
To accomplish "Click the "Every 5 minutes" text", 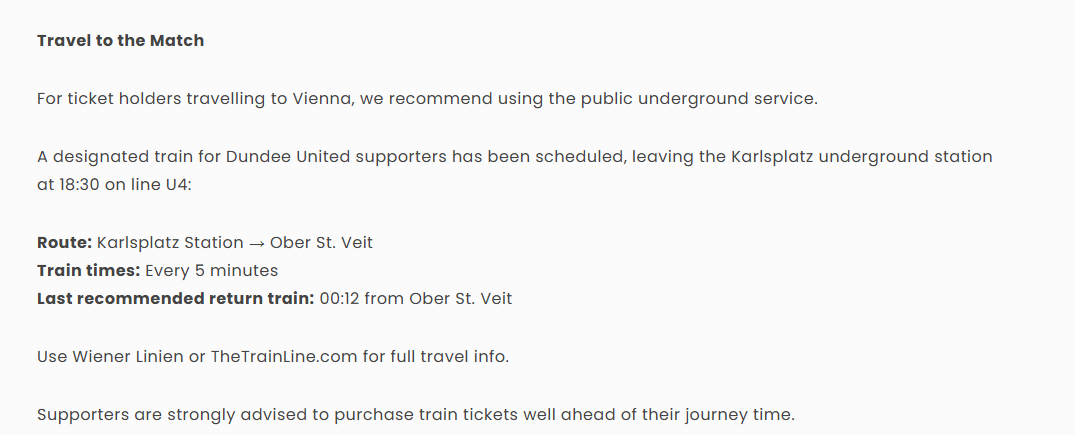I will [x=212, y=270].
